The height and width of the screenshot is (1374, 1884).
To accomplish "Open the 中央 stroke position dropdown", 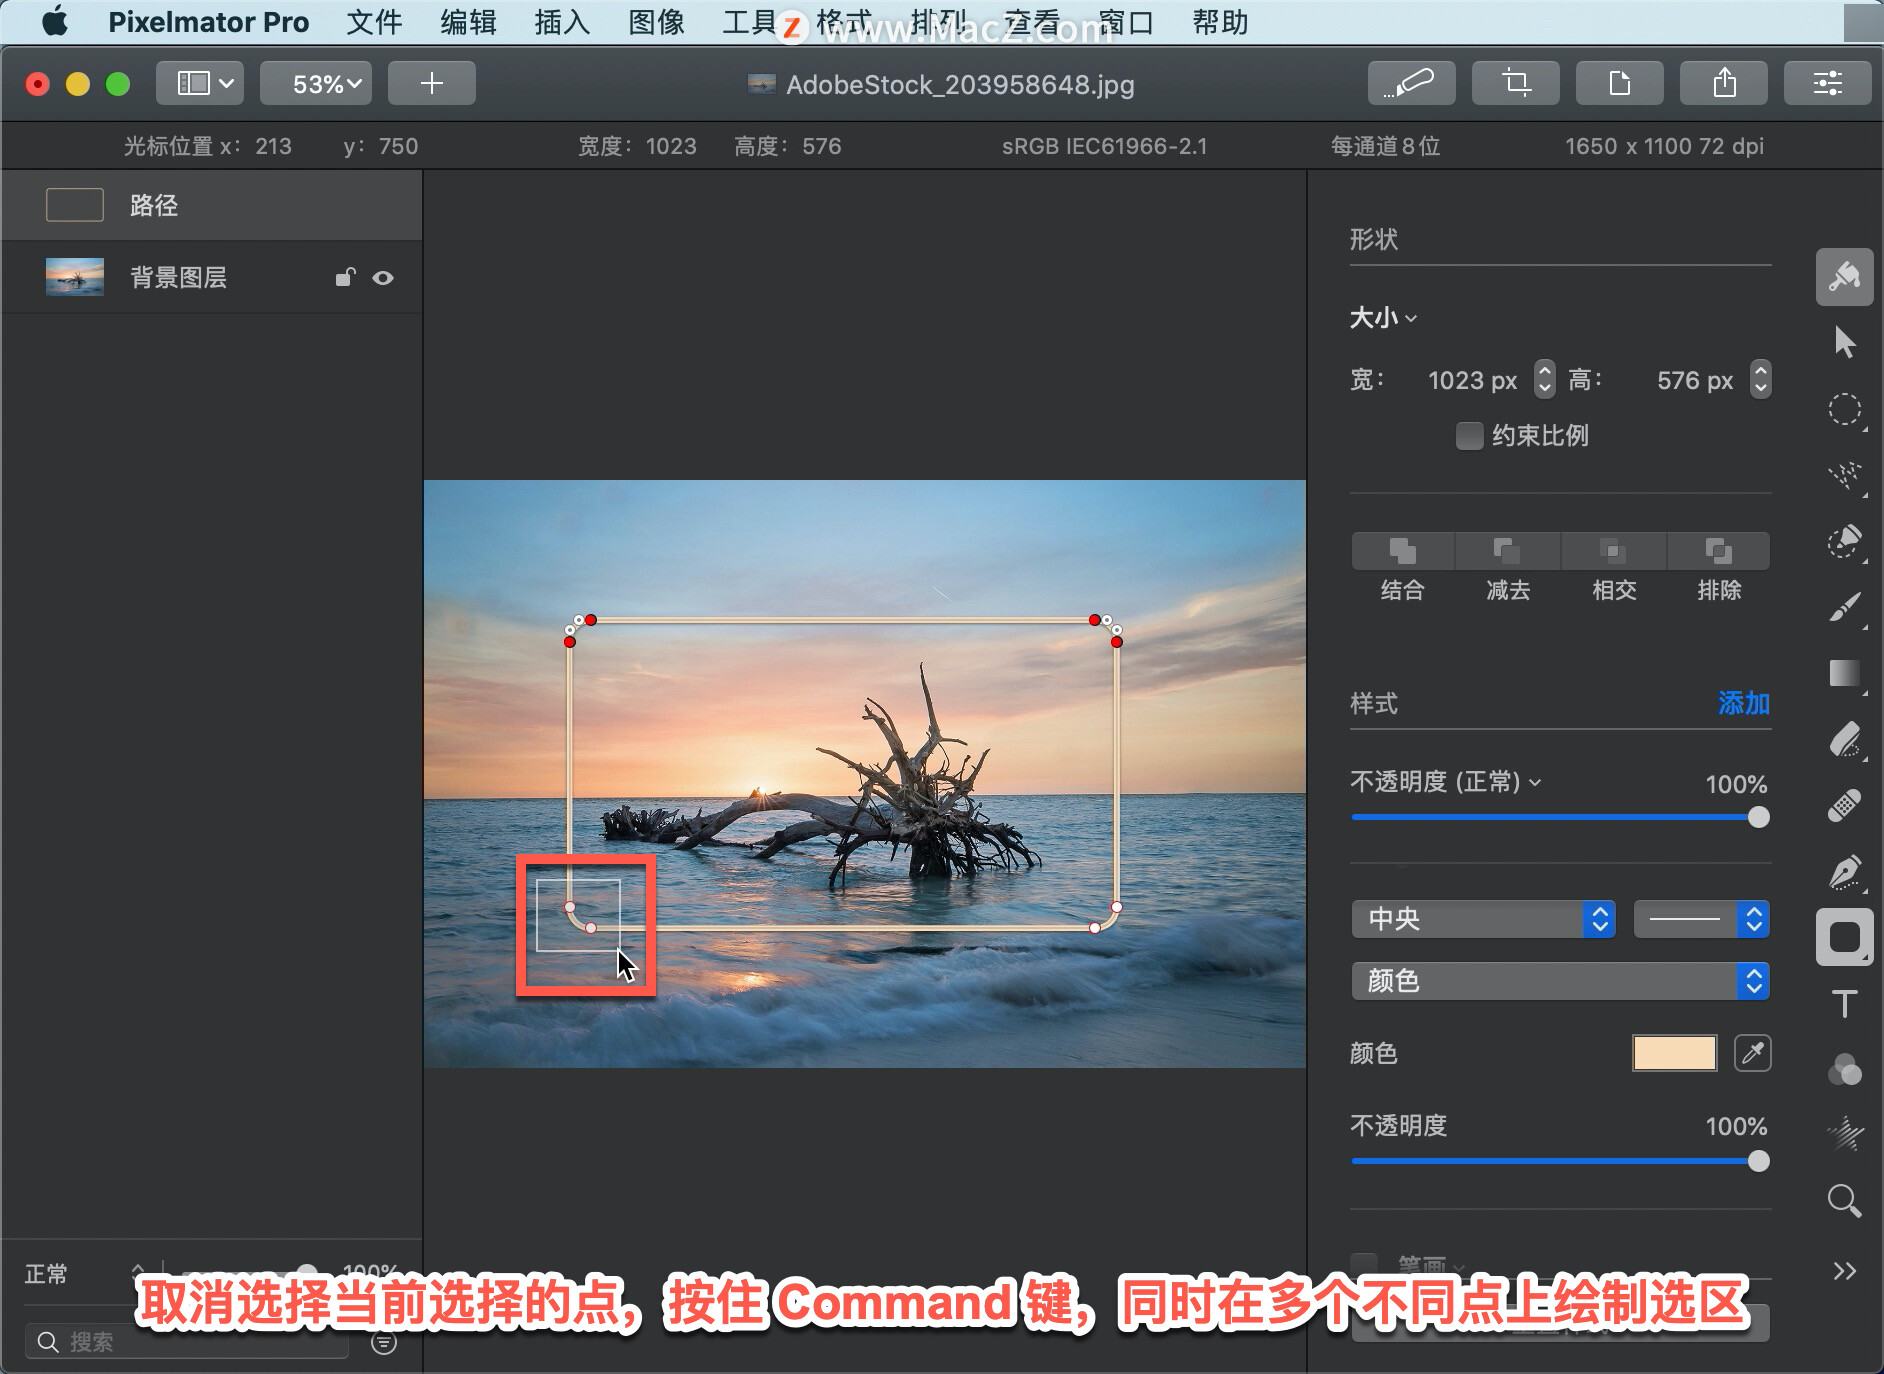I will (x=1483, y=919).
